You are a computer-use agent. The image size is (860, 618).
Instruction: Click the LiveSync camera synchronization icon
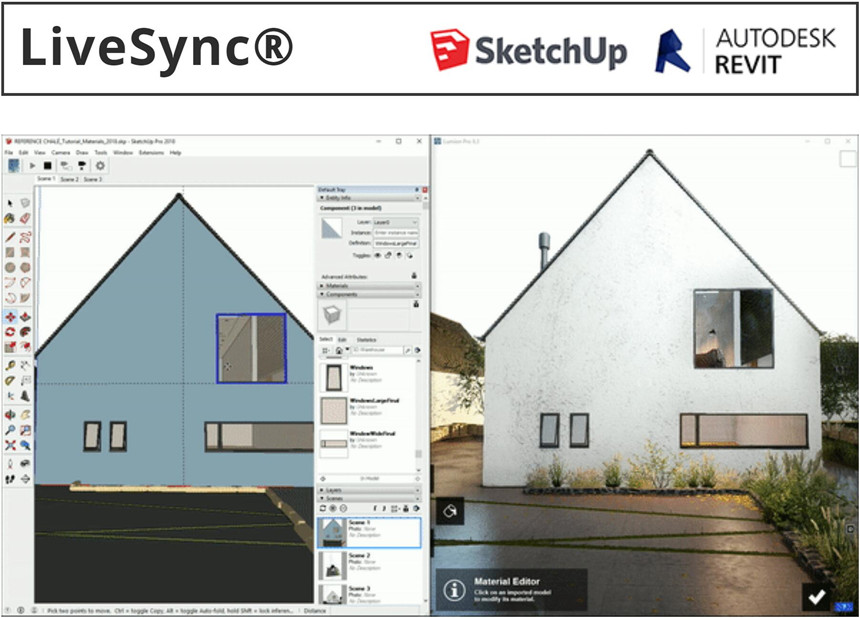coord(65,166)
